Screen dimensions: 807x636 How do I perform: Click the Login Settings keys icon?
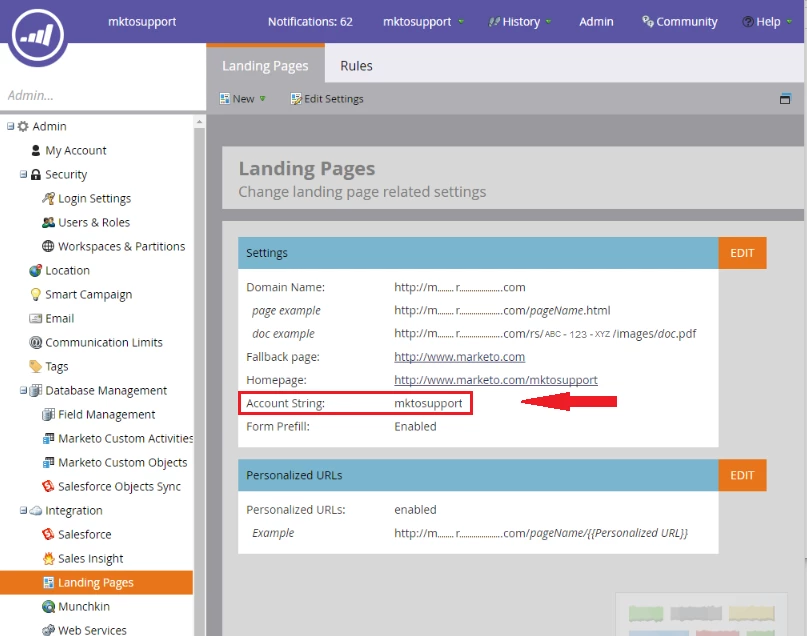tap(48, 198)
